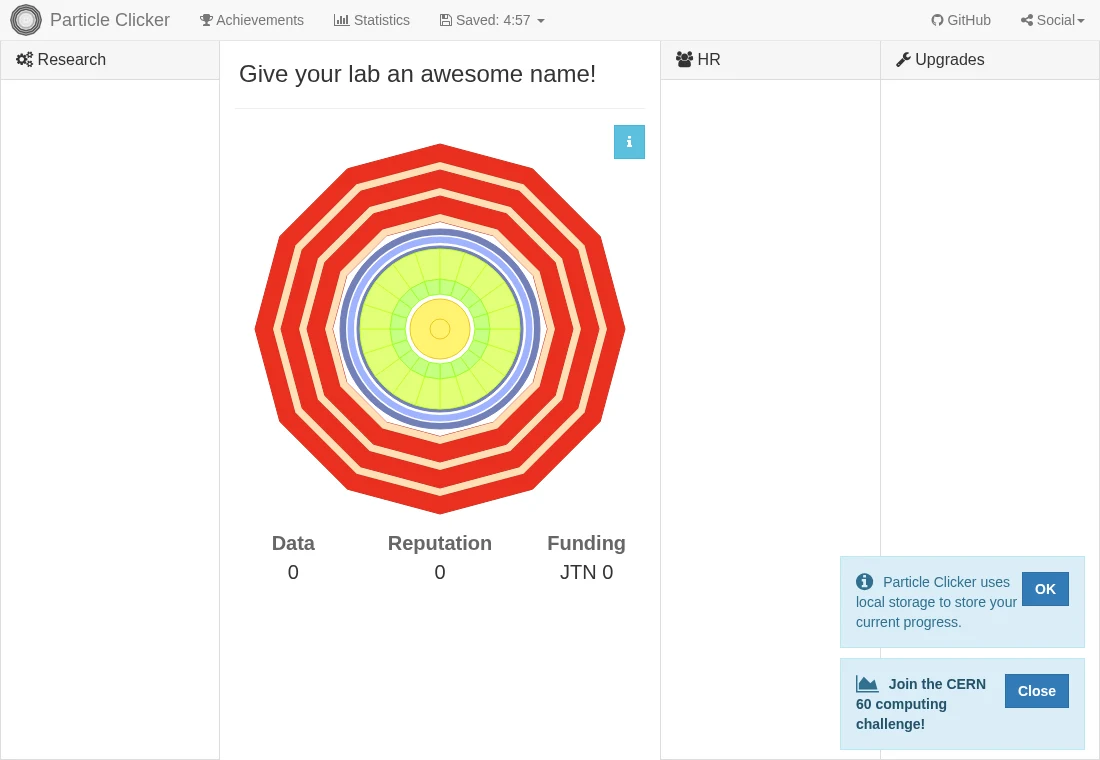Click the Funding amount JTN 0
Screen dimensions: 1100x760
coord(586,573)
